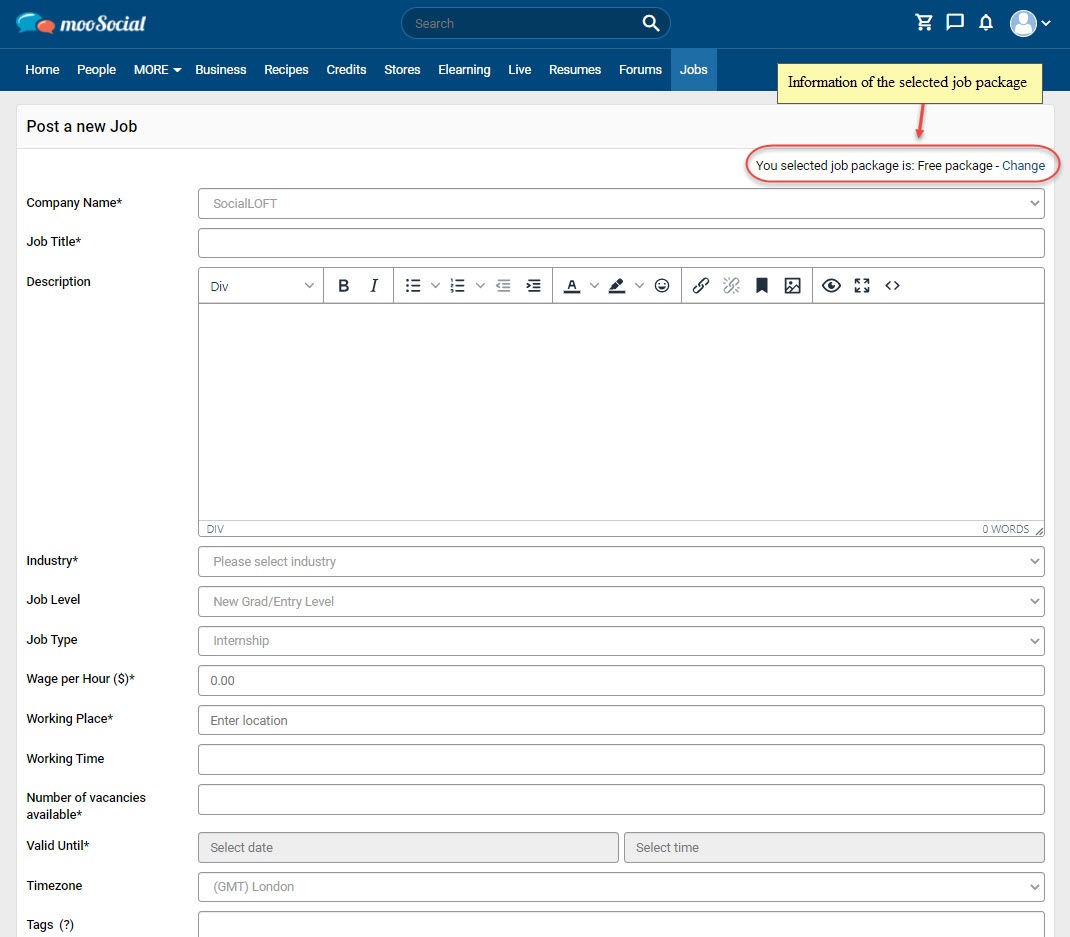Apply text color to selection
This screenshot has height=937, width=1070.
(x=572, y=286)
